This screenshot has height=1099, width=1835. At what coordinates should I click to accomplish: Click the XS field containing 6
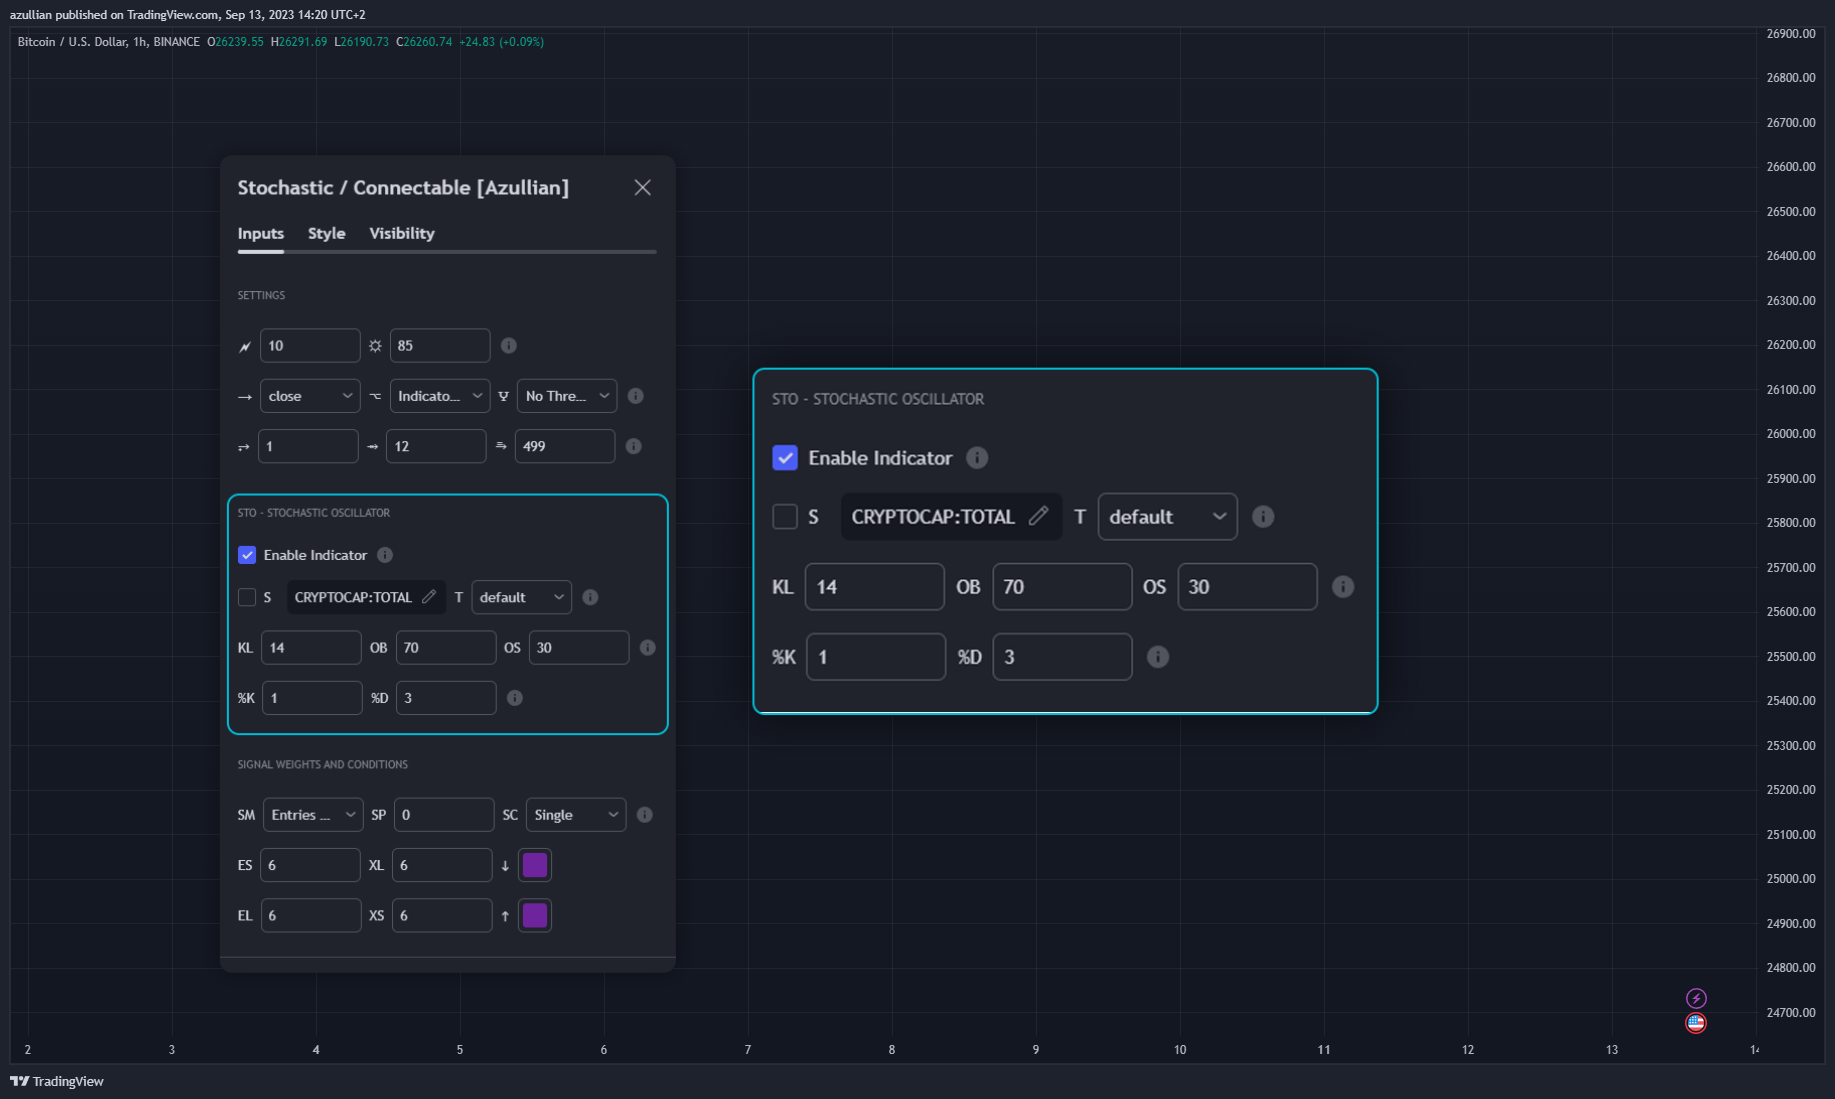click(442, 915)
